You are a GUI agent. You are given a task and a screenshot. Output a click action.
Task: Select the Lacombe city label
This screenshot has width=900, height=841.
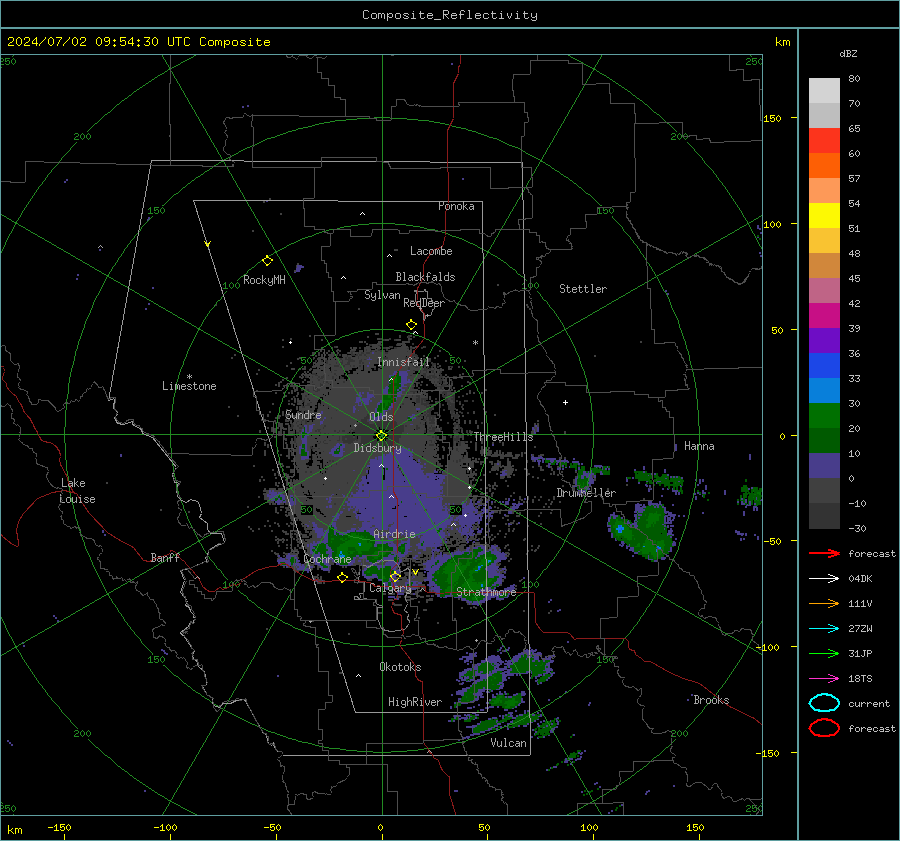coord(431,251)
